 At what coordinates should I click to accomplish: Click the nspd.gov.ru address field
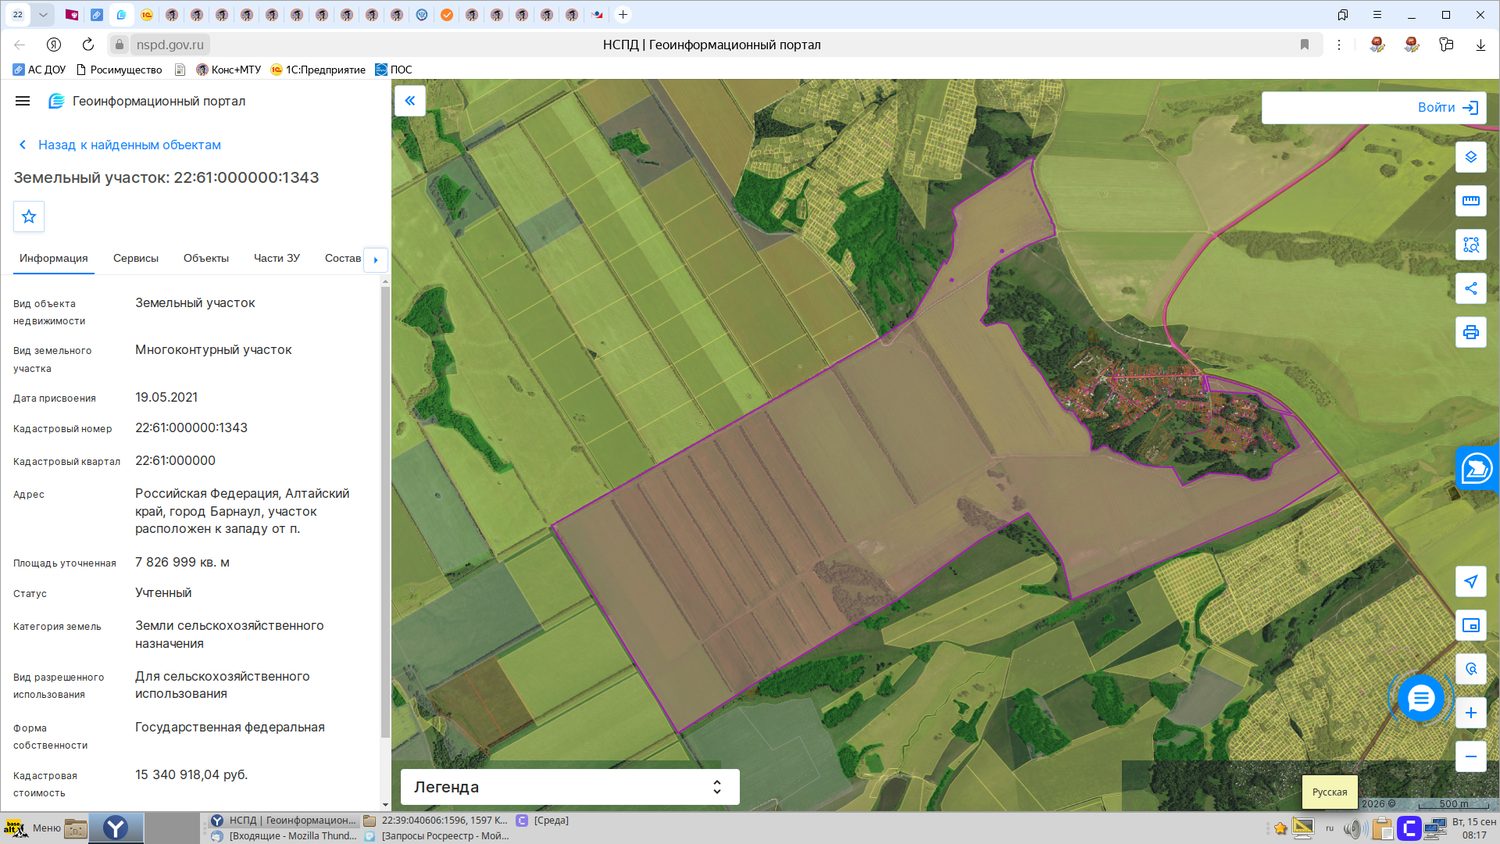click(x=170, y=45)
